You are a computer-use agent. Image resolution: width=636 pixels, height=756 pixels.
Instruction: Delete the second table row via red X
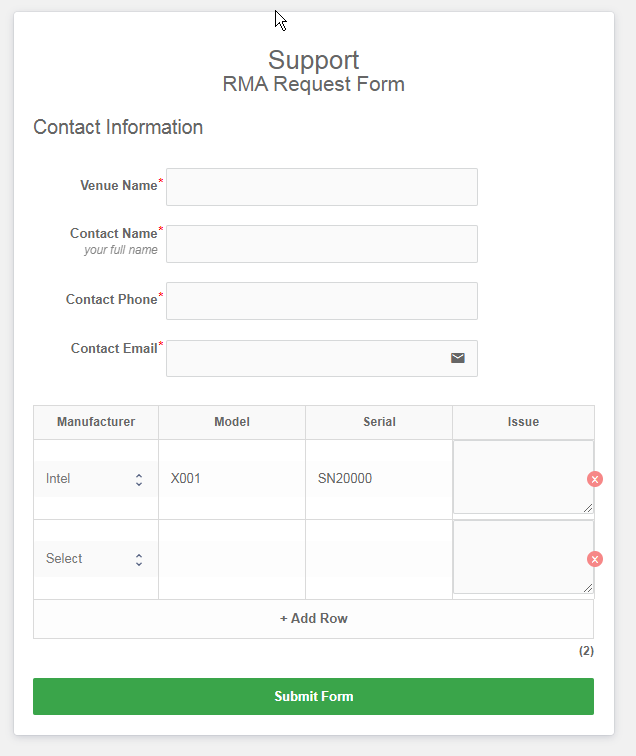pos(595,559)
